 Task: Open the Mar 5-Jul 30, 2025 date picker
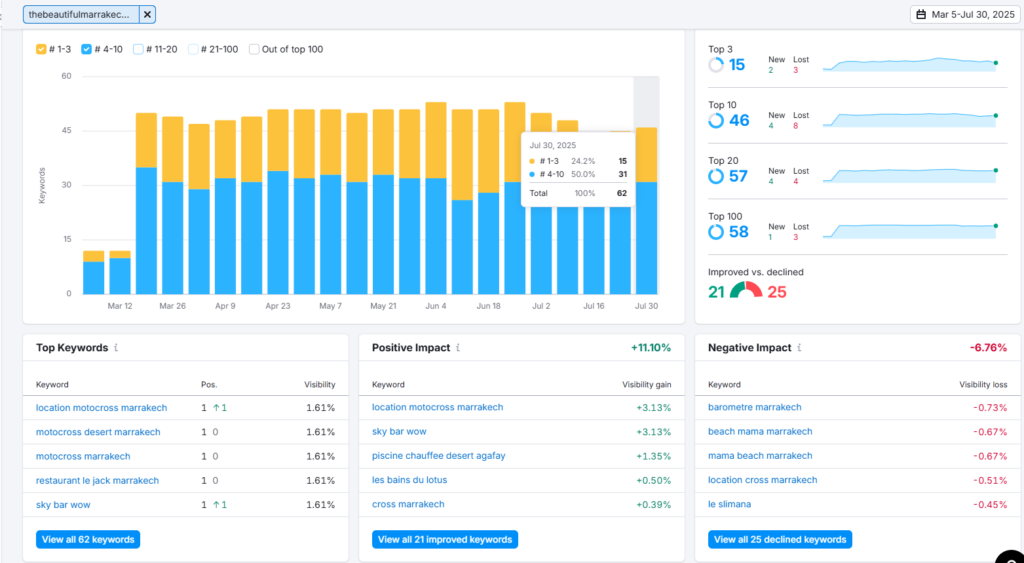click(x=966, y=14)
